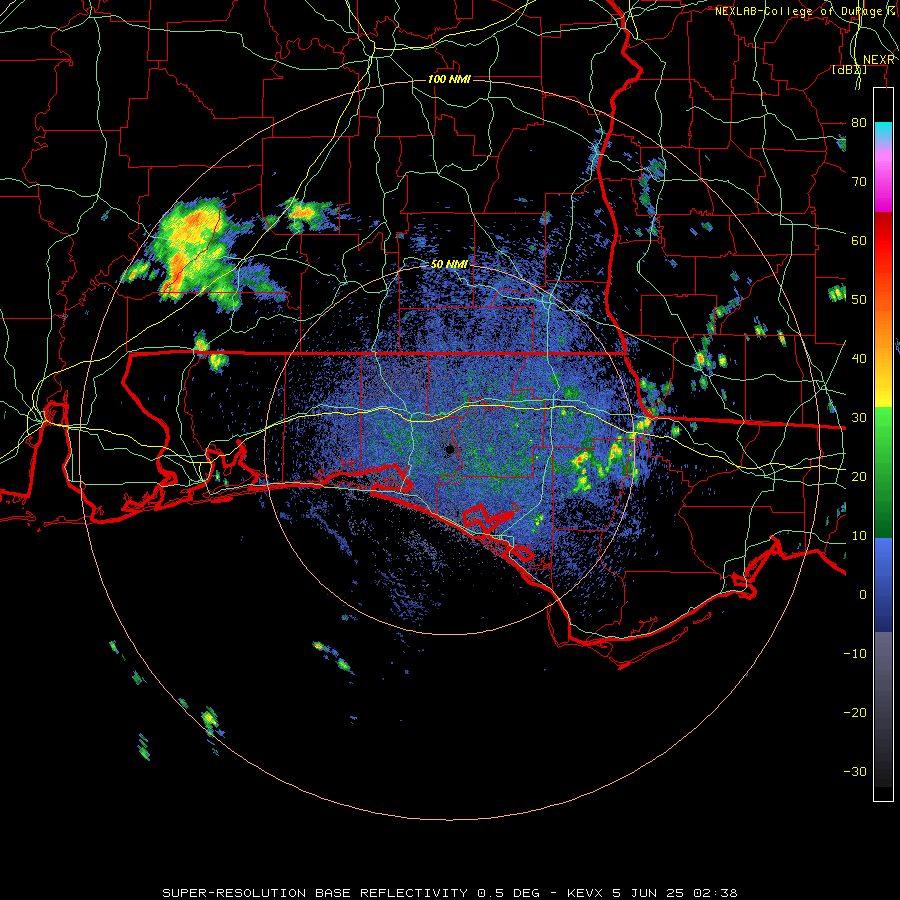Select the 10 value on dBZ scale
Viewport: 900px width, 900px height.
point(859,536)
